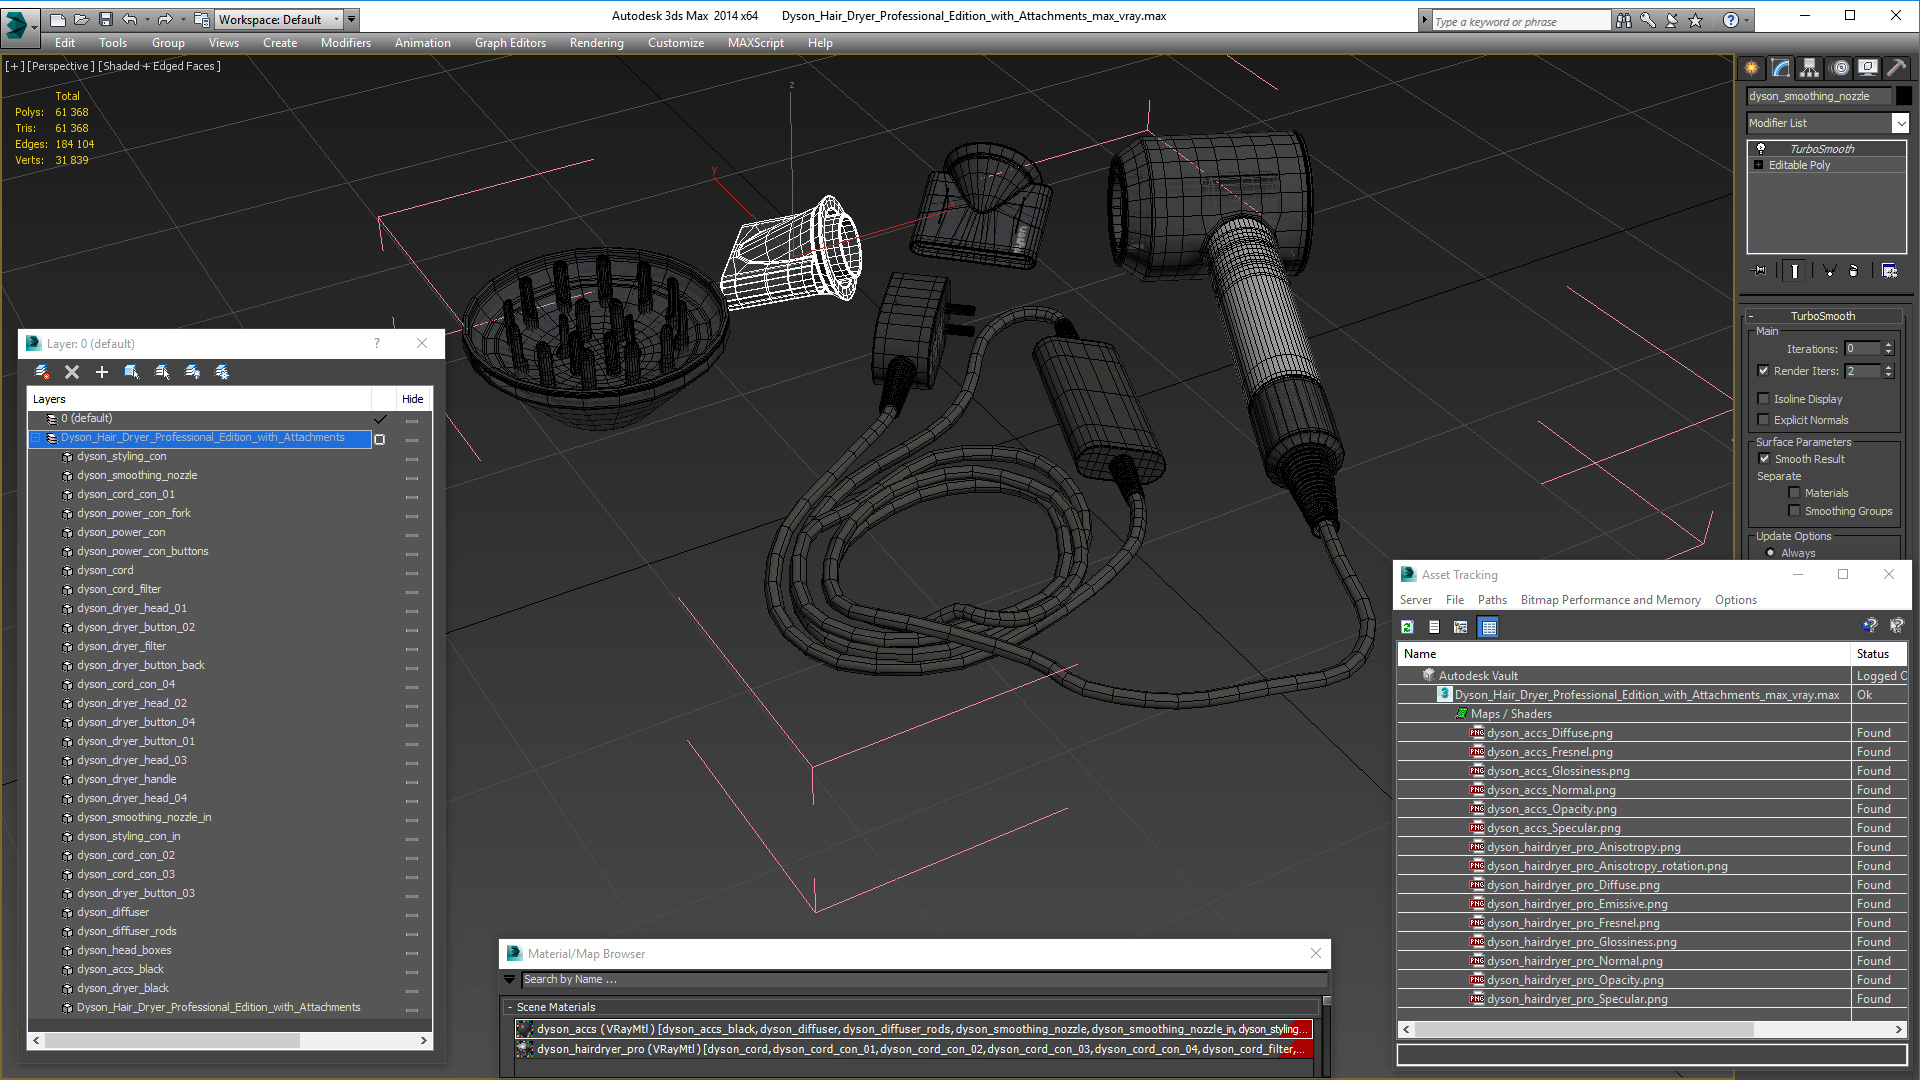Expand the Editable Poly plus sign in stack

(x=1758, y=165)
